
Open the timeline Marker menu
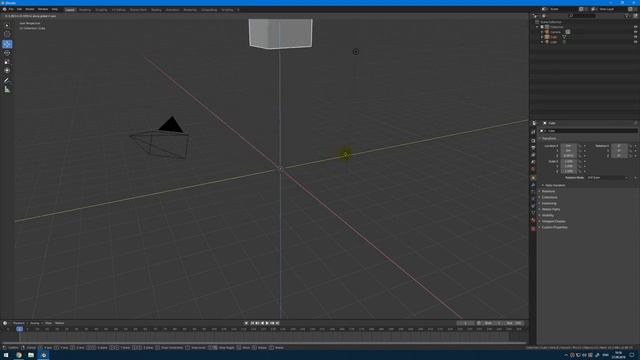pyautogui.click(x=60, y=323)
